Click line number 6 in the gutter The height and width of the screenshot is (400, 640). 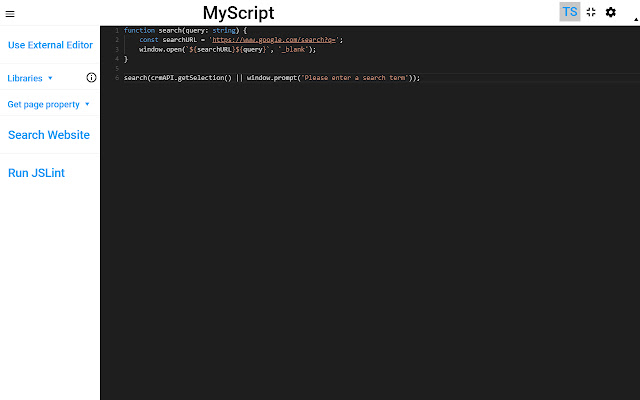click(116, 78)
